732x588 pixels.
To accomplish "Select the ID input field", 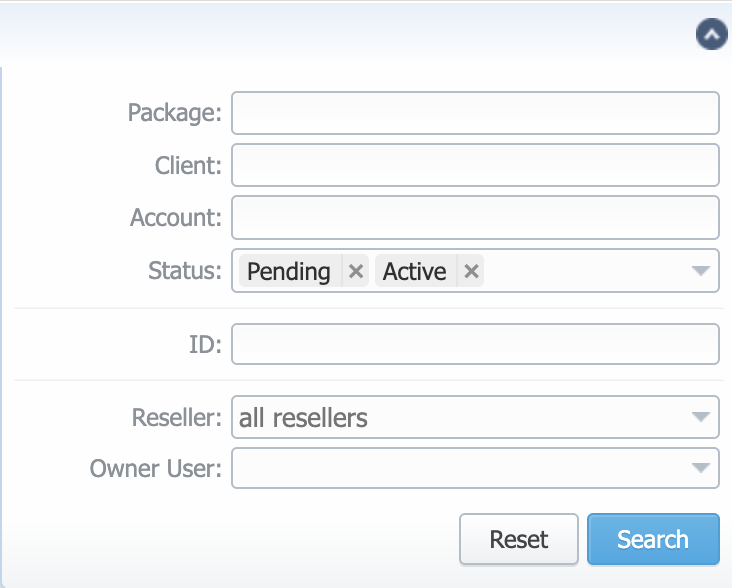I will [x=475, y=344].
